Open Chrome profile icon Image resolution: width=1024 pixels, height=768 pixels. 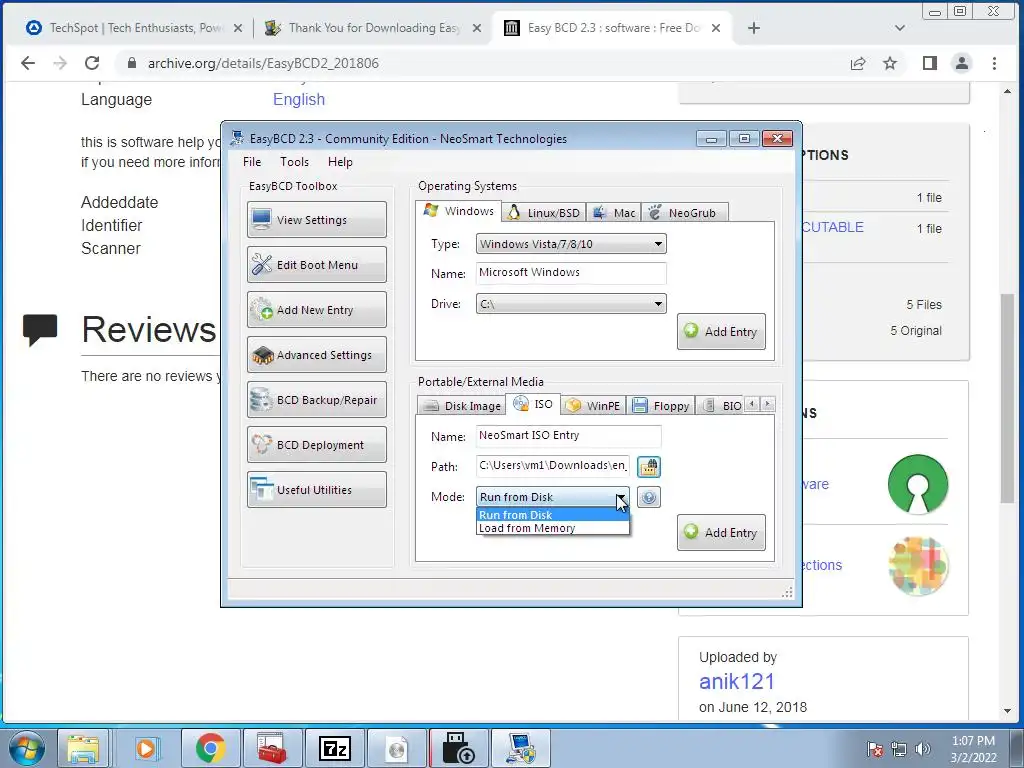pyautogui.click(x=961, y=63)
